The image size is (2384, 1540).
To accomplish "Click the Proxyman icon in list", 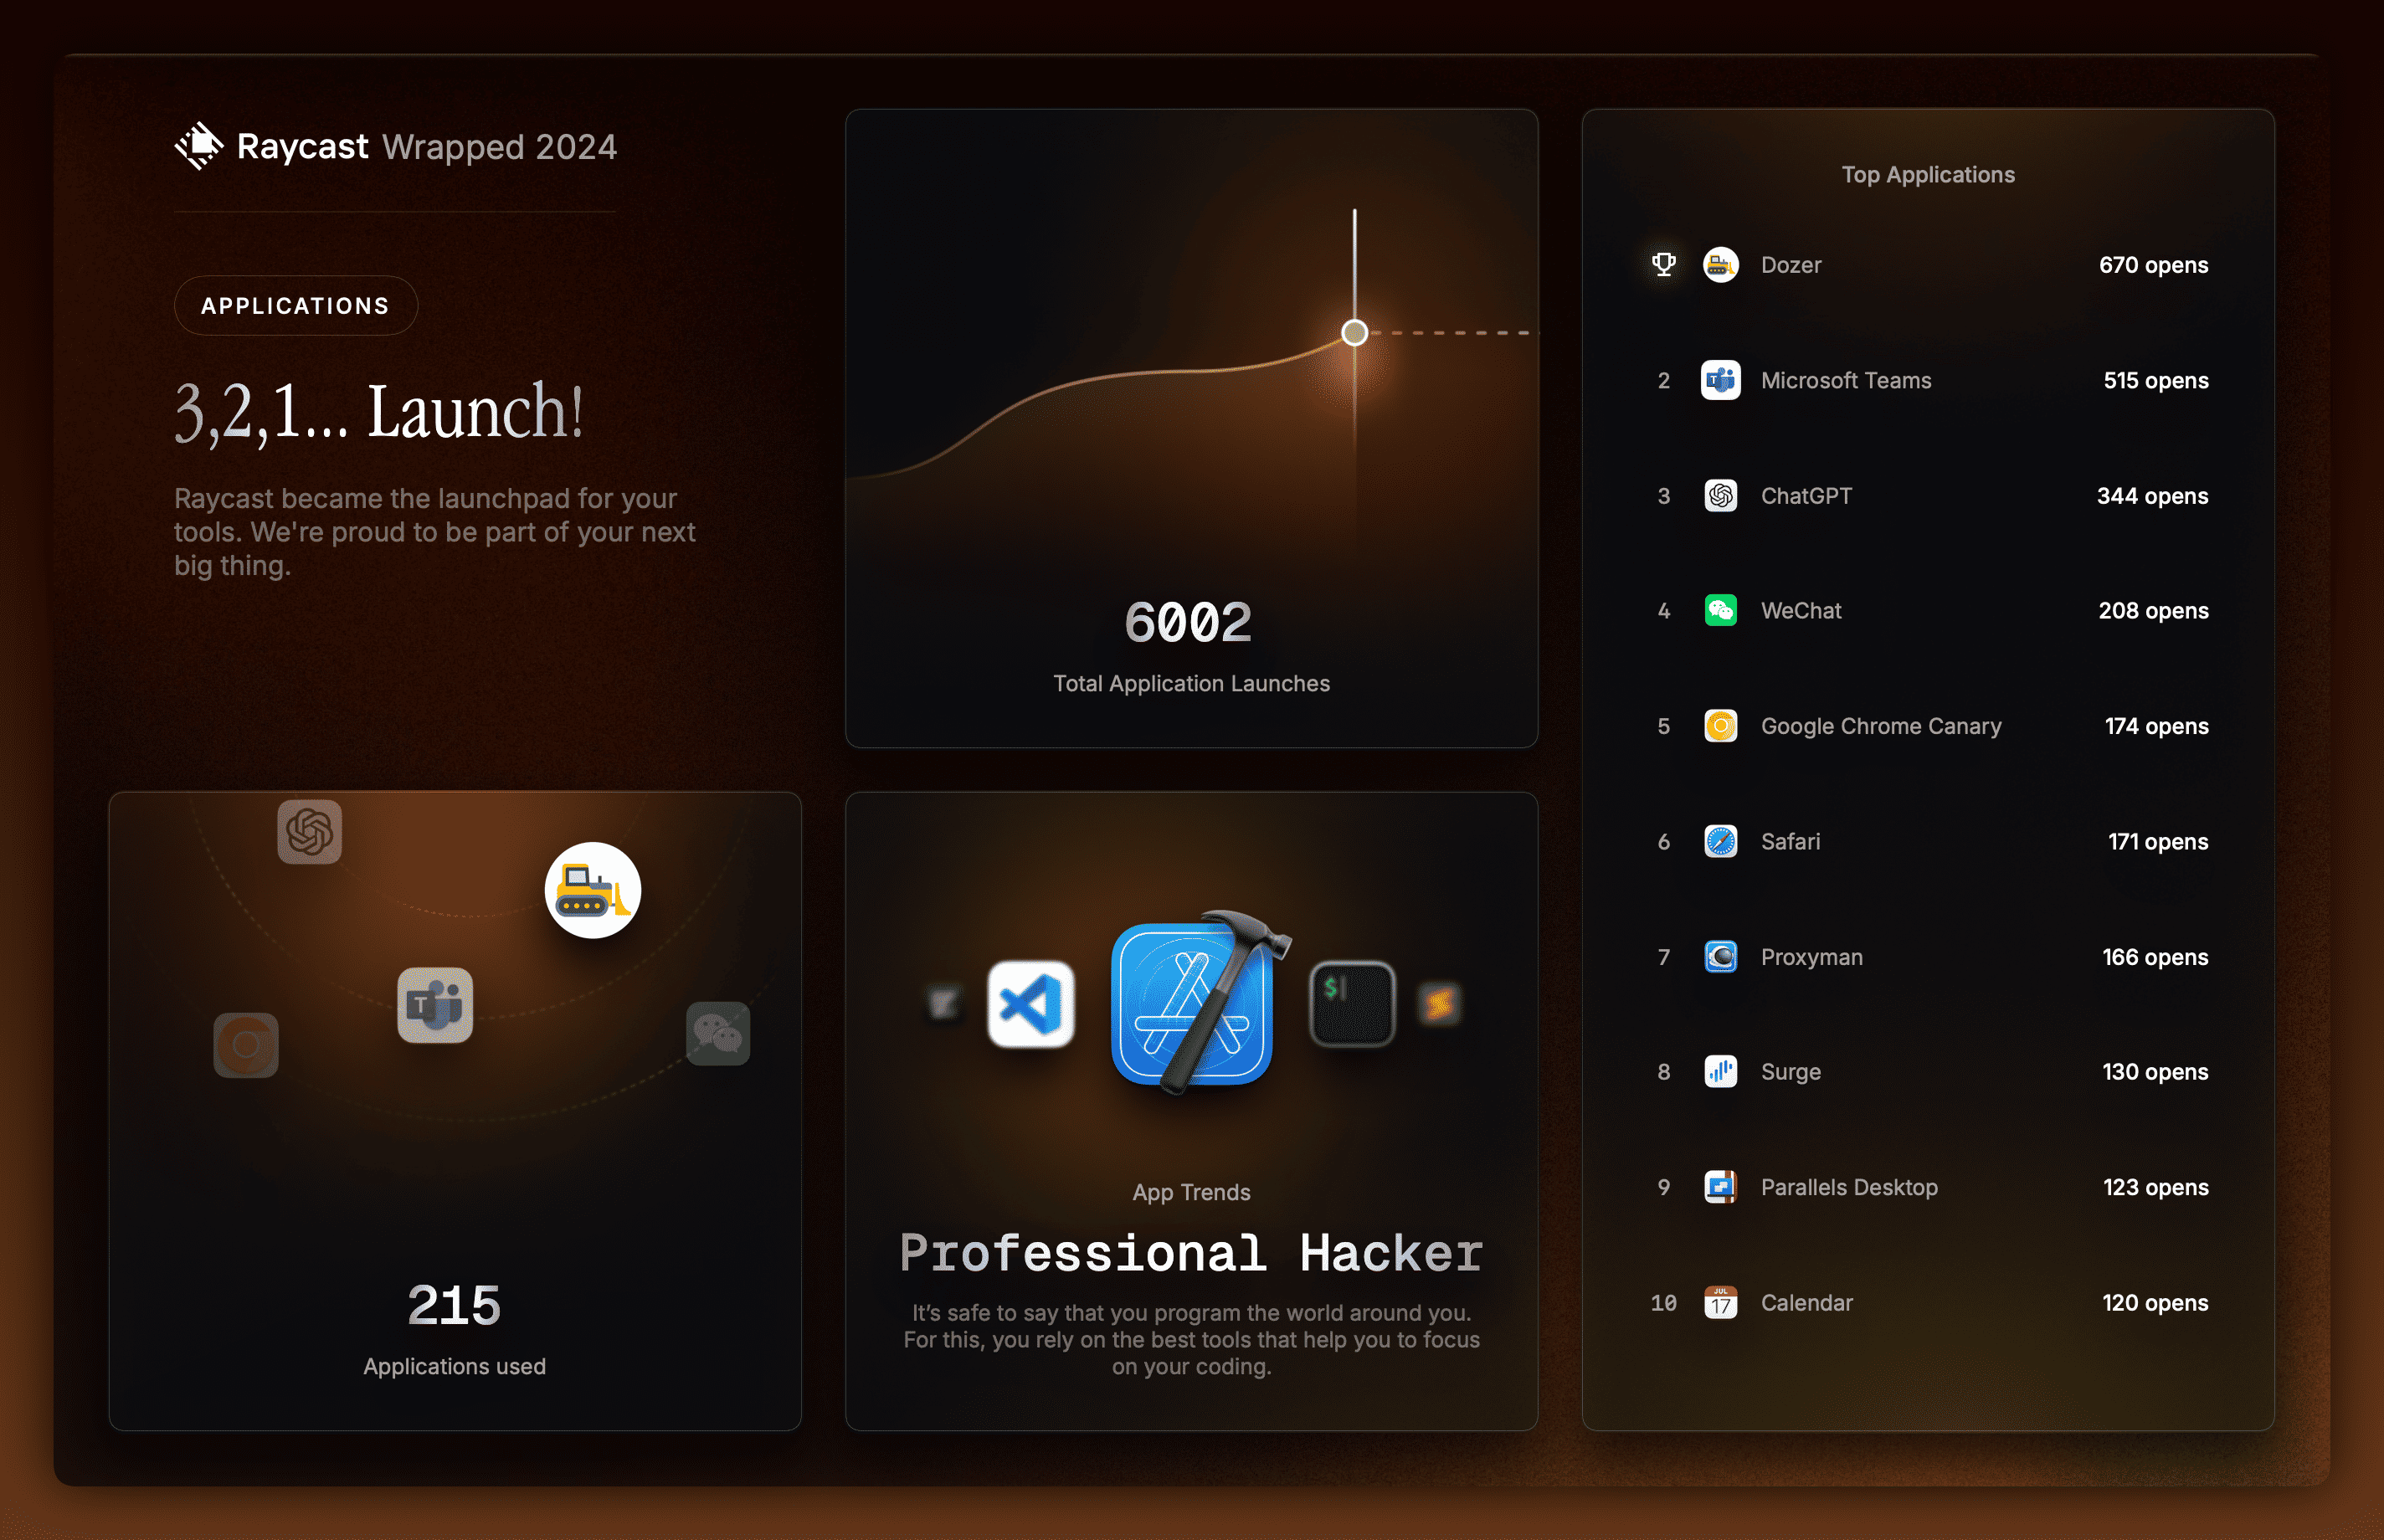I will (x=1720, y=957).
